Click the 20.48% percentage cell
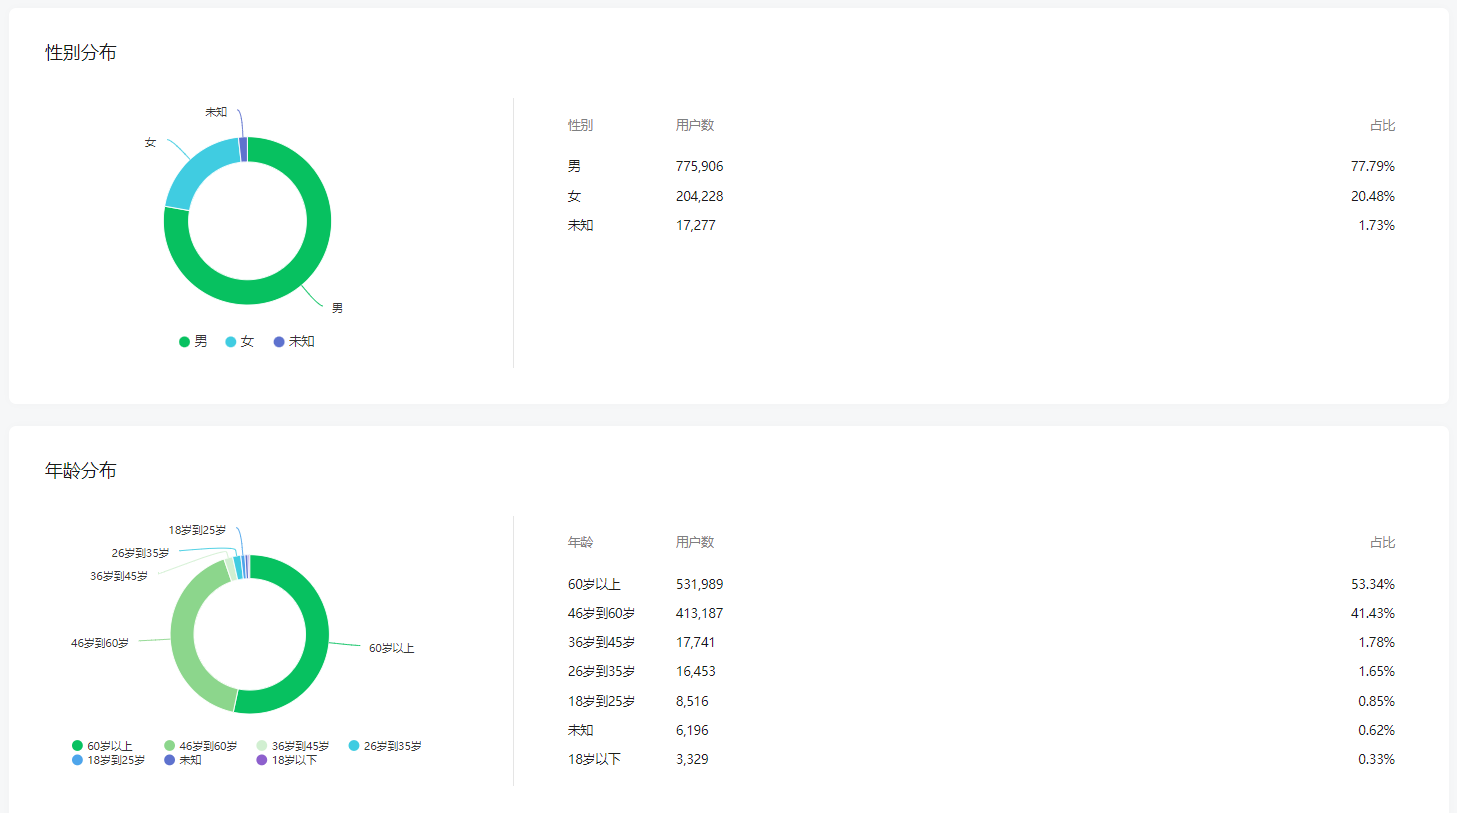1457x813 pixels. (x=1373, y=196)
